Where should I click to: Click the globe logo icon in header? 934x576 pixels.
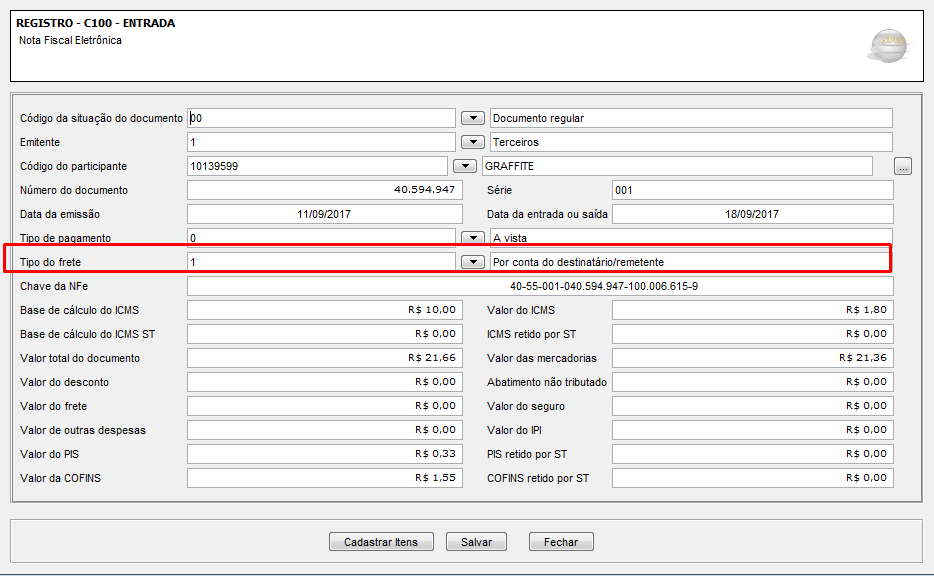pyautogui.click(x=887, y=44)
